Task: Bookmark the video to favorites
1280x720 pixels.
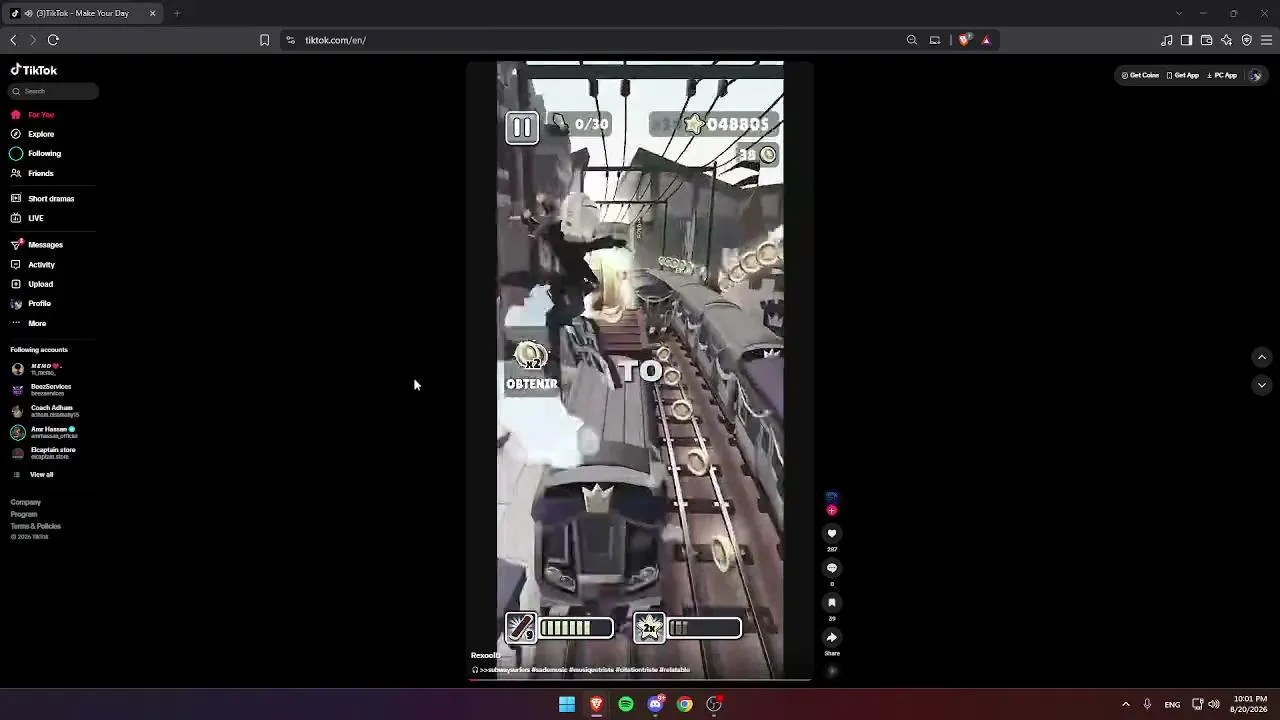Action: click(831, 603)
